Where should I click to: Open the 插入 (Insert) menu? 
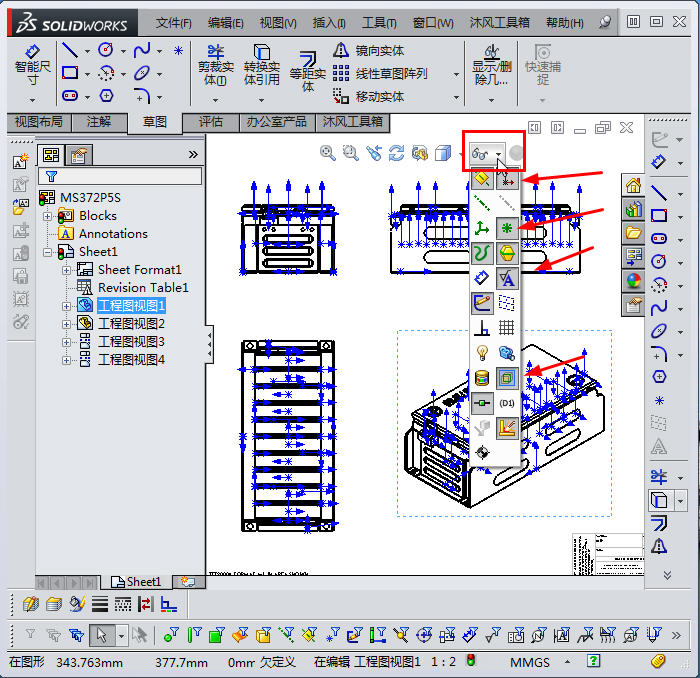[x=328, y=22]
